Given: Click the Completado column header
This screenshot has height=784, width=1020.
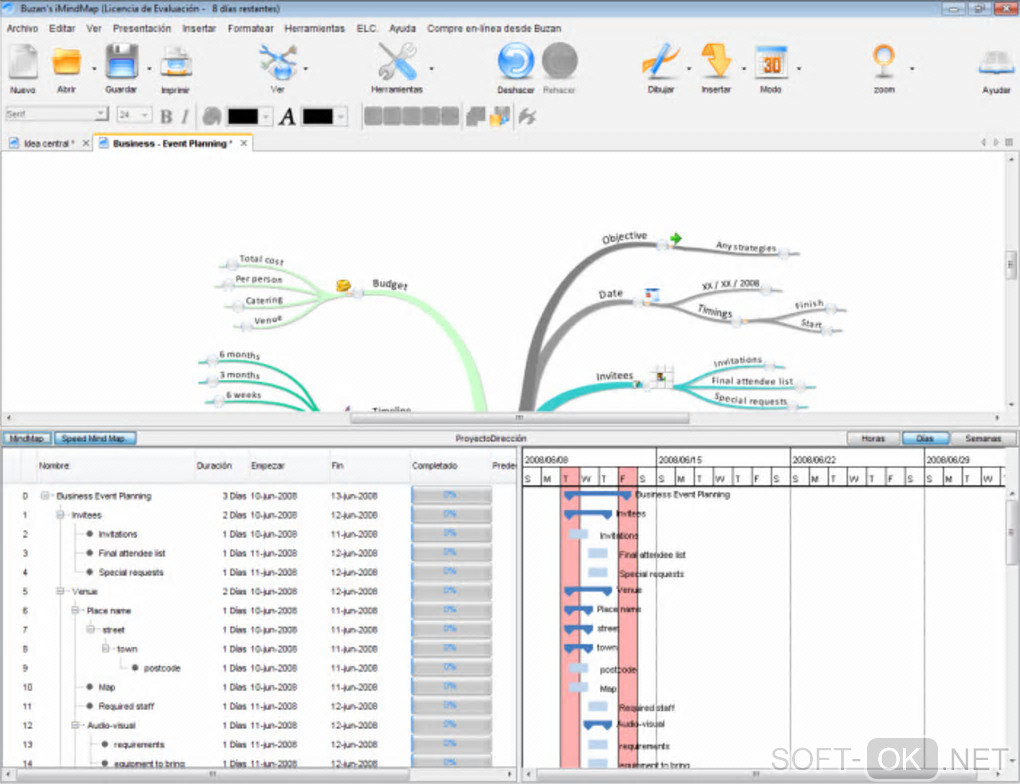Looking at the screenshot, I should (x=435, y=466).
